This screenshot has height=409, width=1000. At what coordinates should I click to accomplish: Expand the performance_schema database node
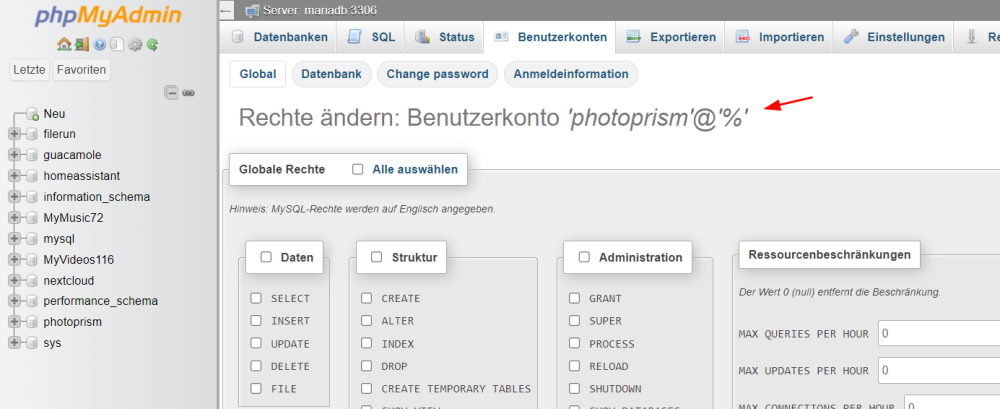pyautogui.click(x=14, y=301)
